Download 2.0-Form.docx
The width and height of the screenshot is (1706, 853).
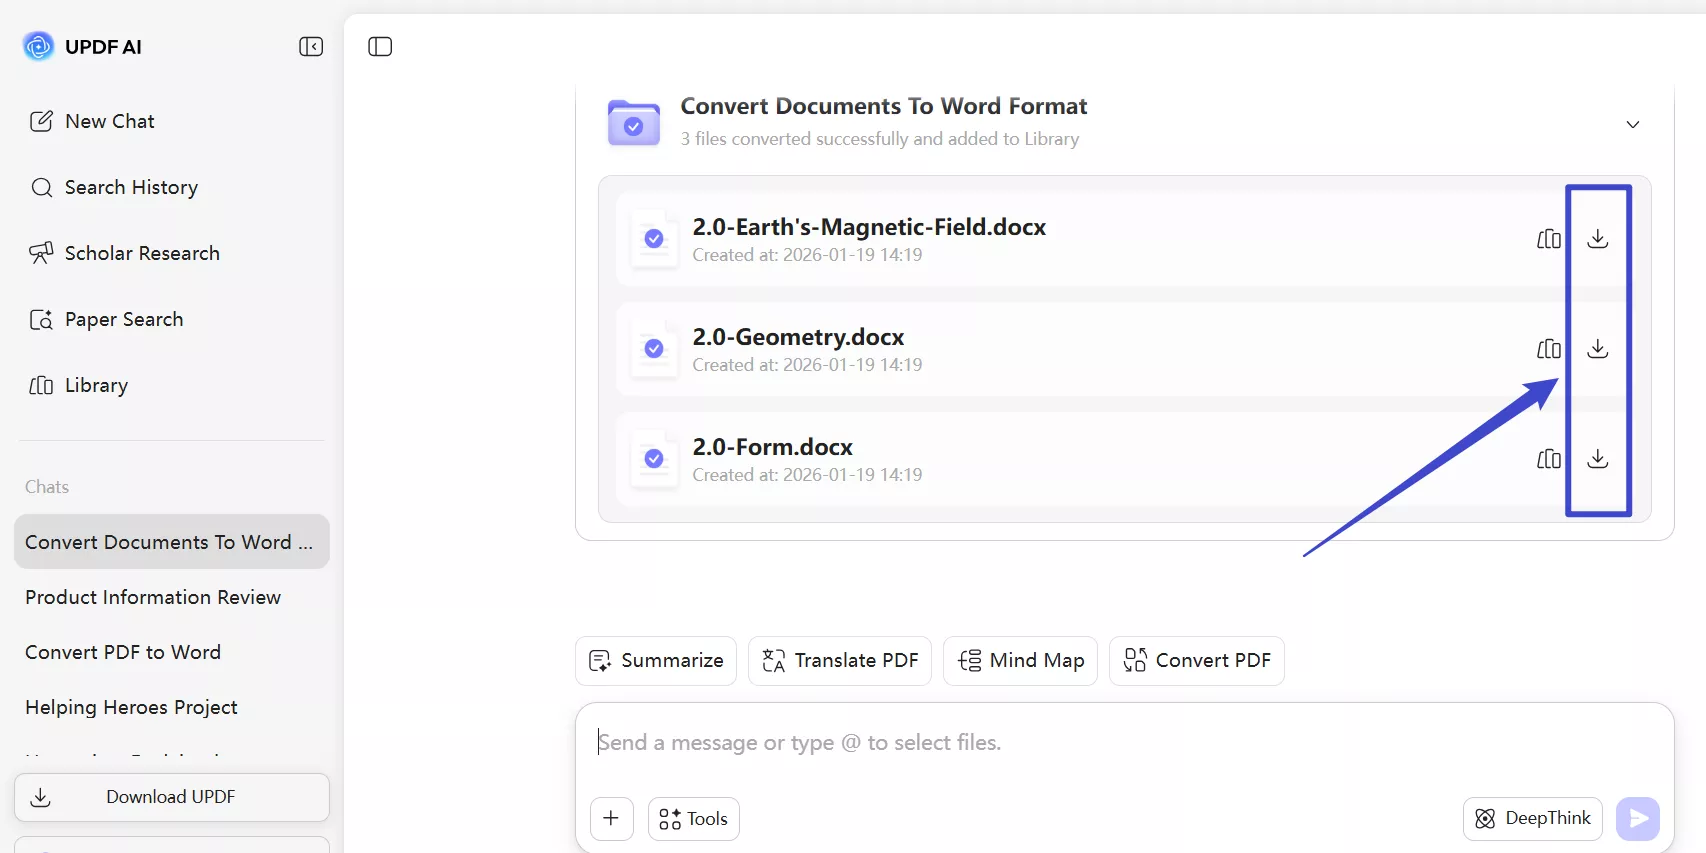(x=1598, y=459)
